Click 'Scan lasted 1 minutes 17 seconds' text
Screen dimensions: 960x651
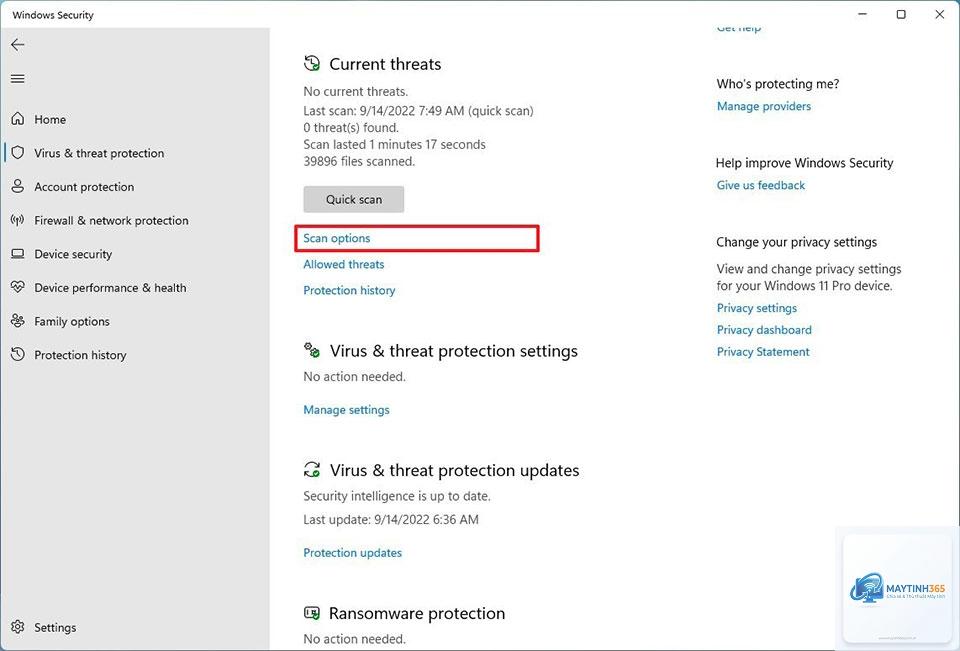(x=394, y=145)
